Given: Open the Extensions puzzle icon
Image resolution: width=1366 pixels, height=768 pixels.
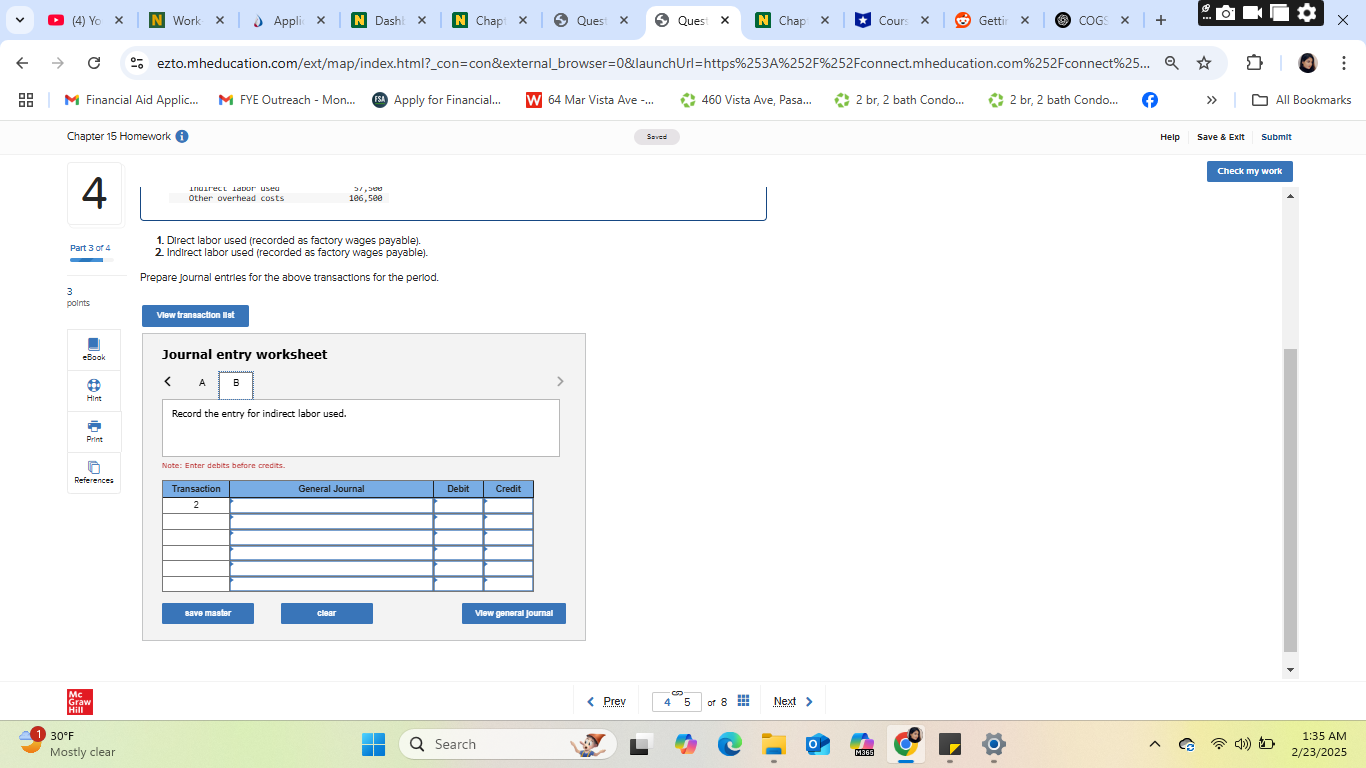Looking at the screenshot, I should pos(1255,63).
